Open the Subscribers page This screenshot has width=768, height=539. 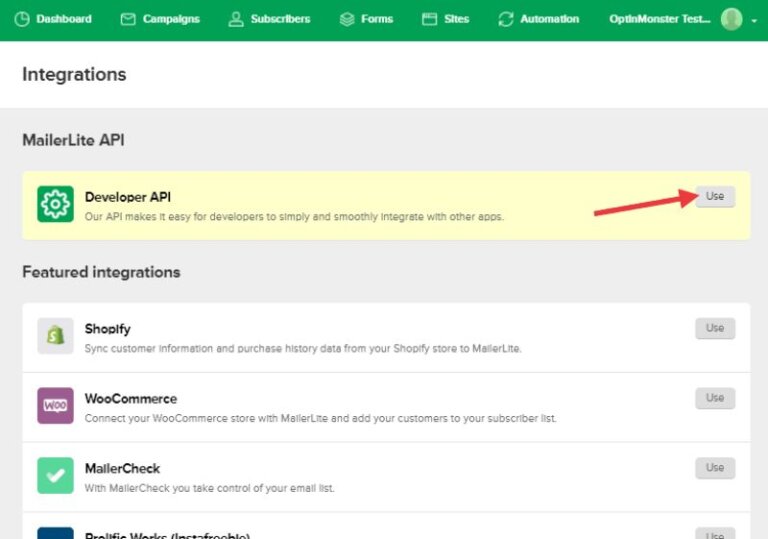(269, 19)
